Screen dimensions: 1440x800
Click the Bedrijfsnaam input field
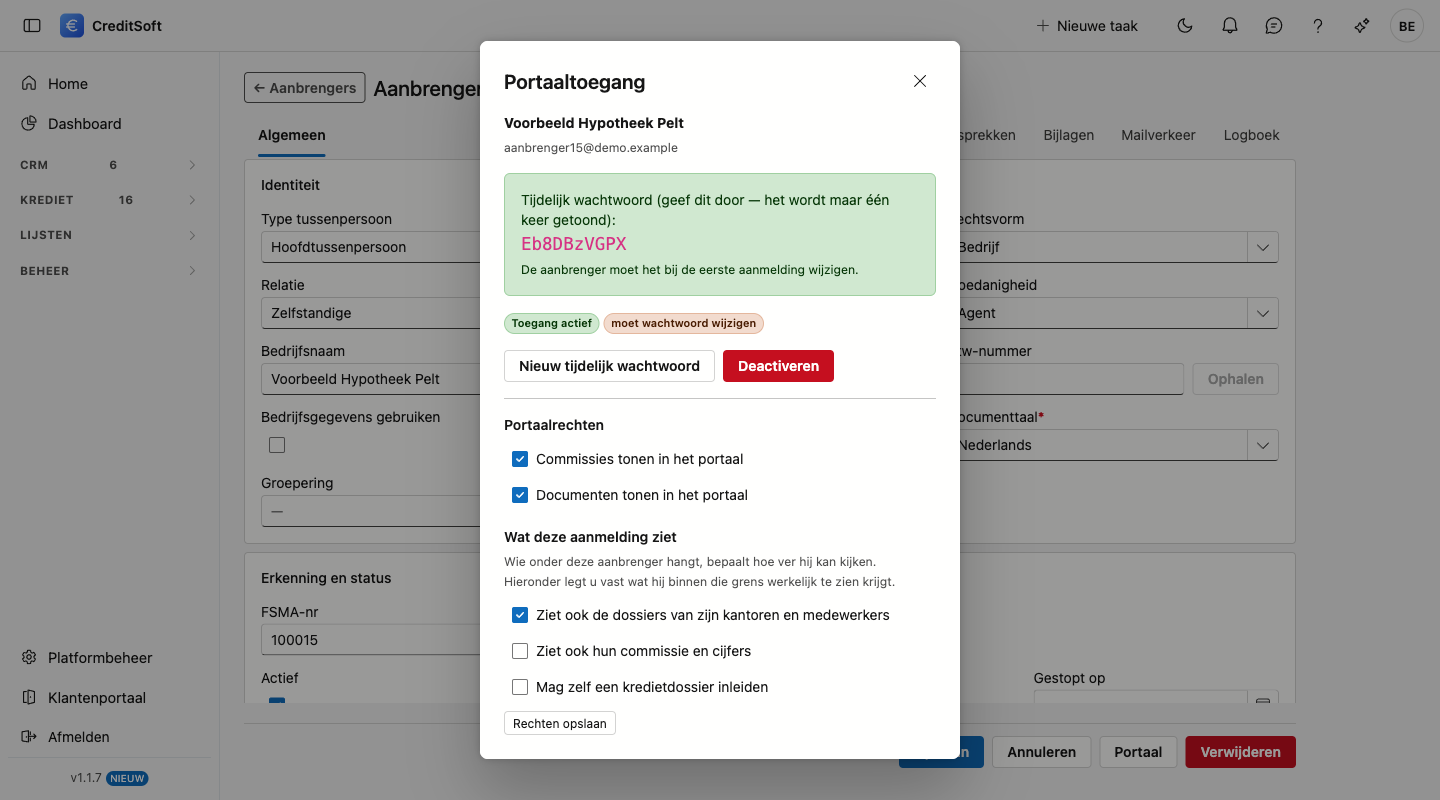point(371,379)
